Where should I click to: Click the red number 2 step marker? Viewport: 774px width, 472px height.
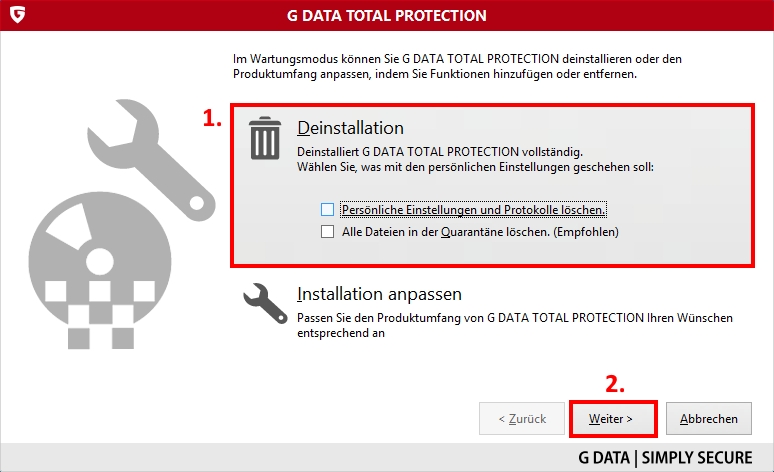pos(615,384)
